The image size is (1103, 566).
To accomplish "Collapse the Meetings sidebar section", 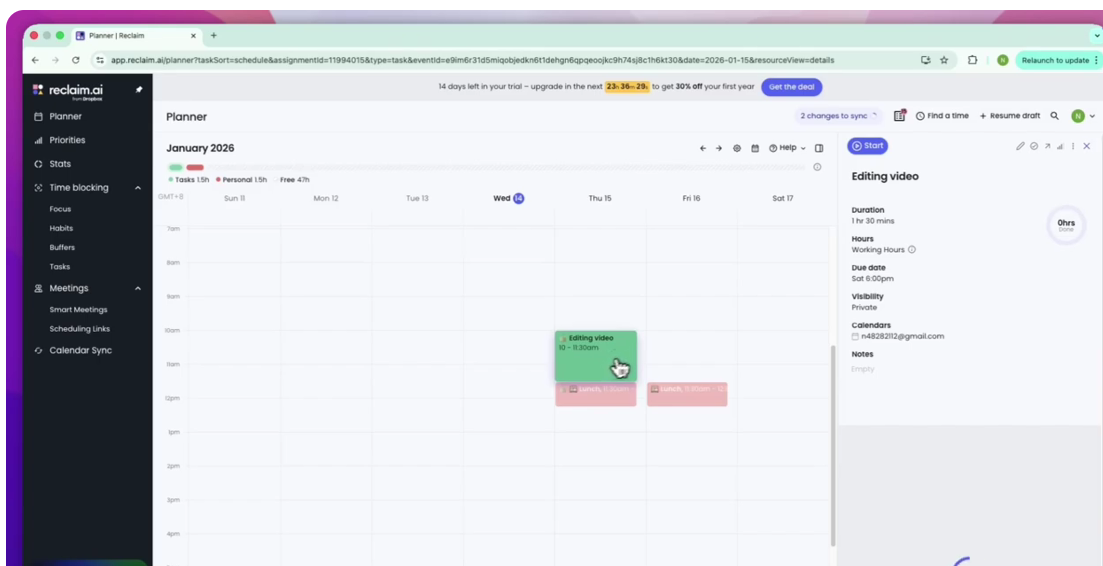I will click(138, 289).
